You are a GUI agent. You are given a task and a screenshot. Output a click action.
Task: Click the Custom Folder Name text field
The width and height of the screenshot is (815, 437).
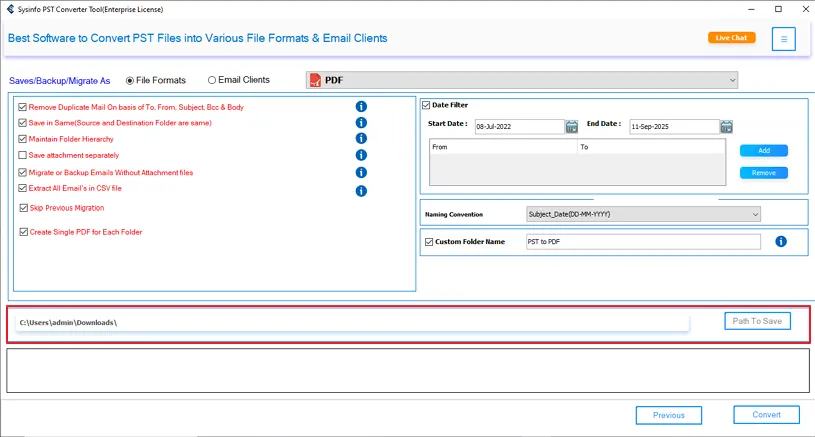click(643, 242)
